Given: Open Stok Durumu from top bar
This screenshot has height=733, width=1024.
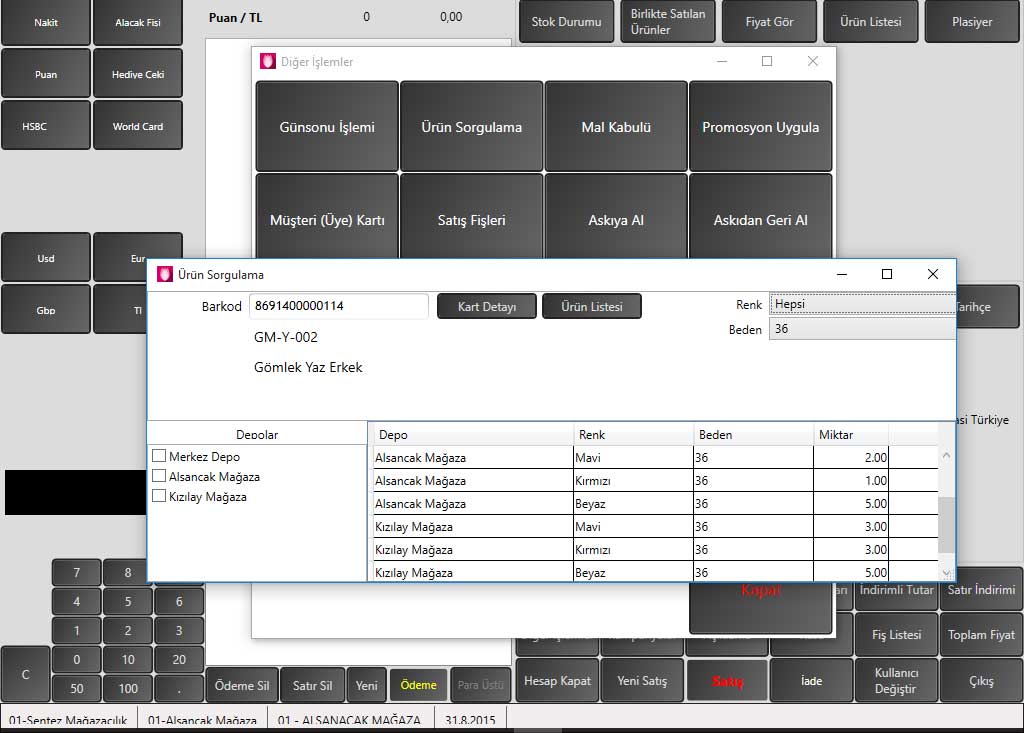Looking at the screenshot, I should tap(566, 22).
